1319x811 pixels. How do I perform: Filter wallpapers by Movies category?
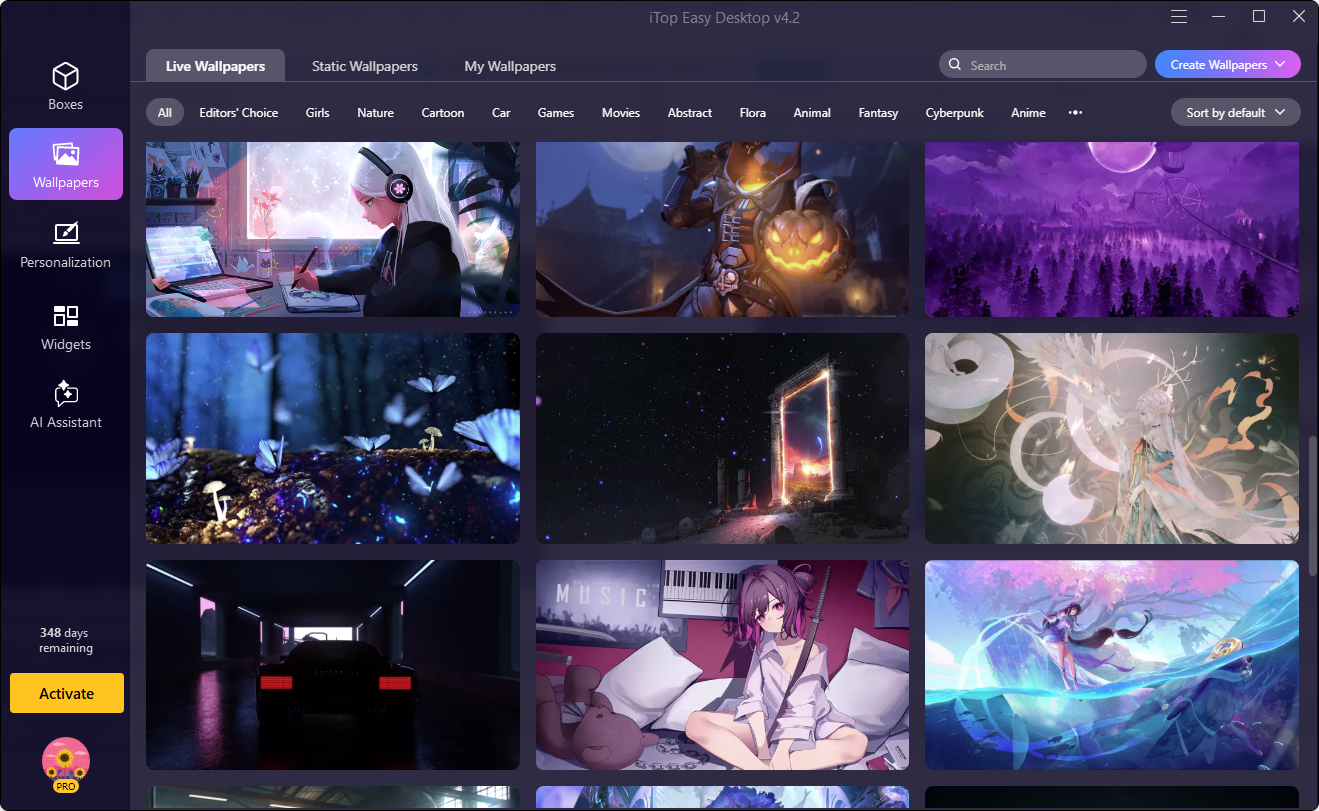point(621,113)
